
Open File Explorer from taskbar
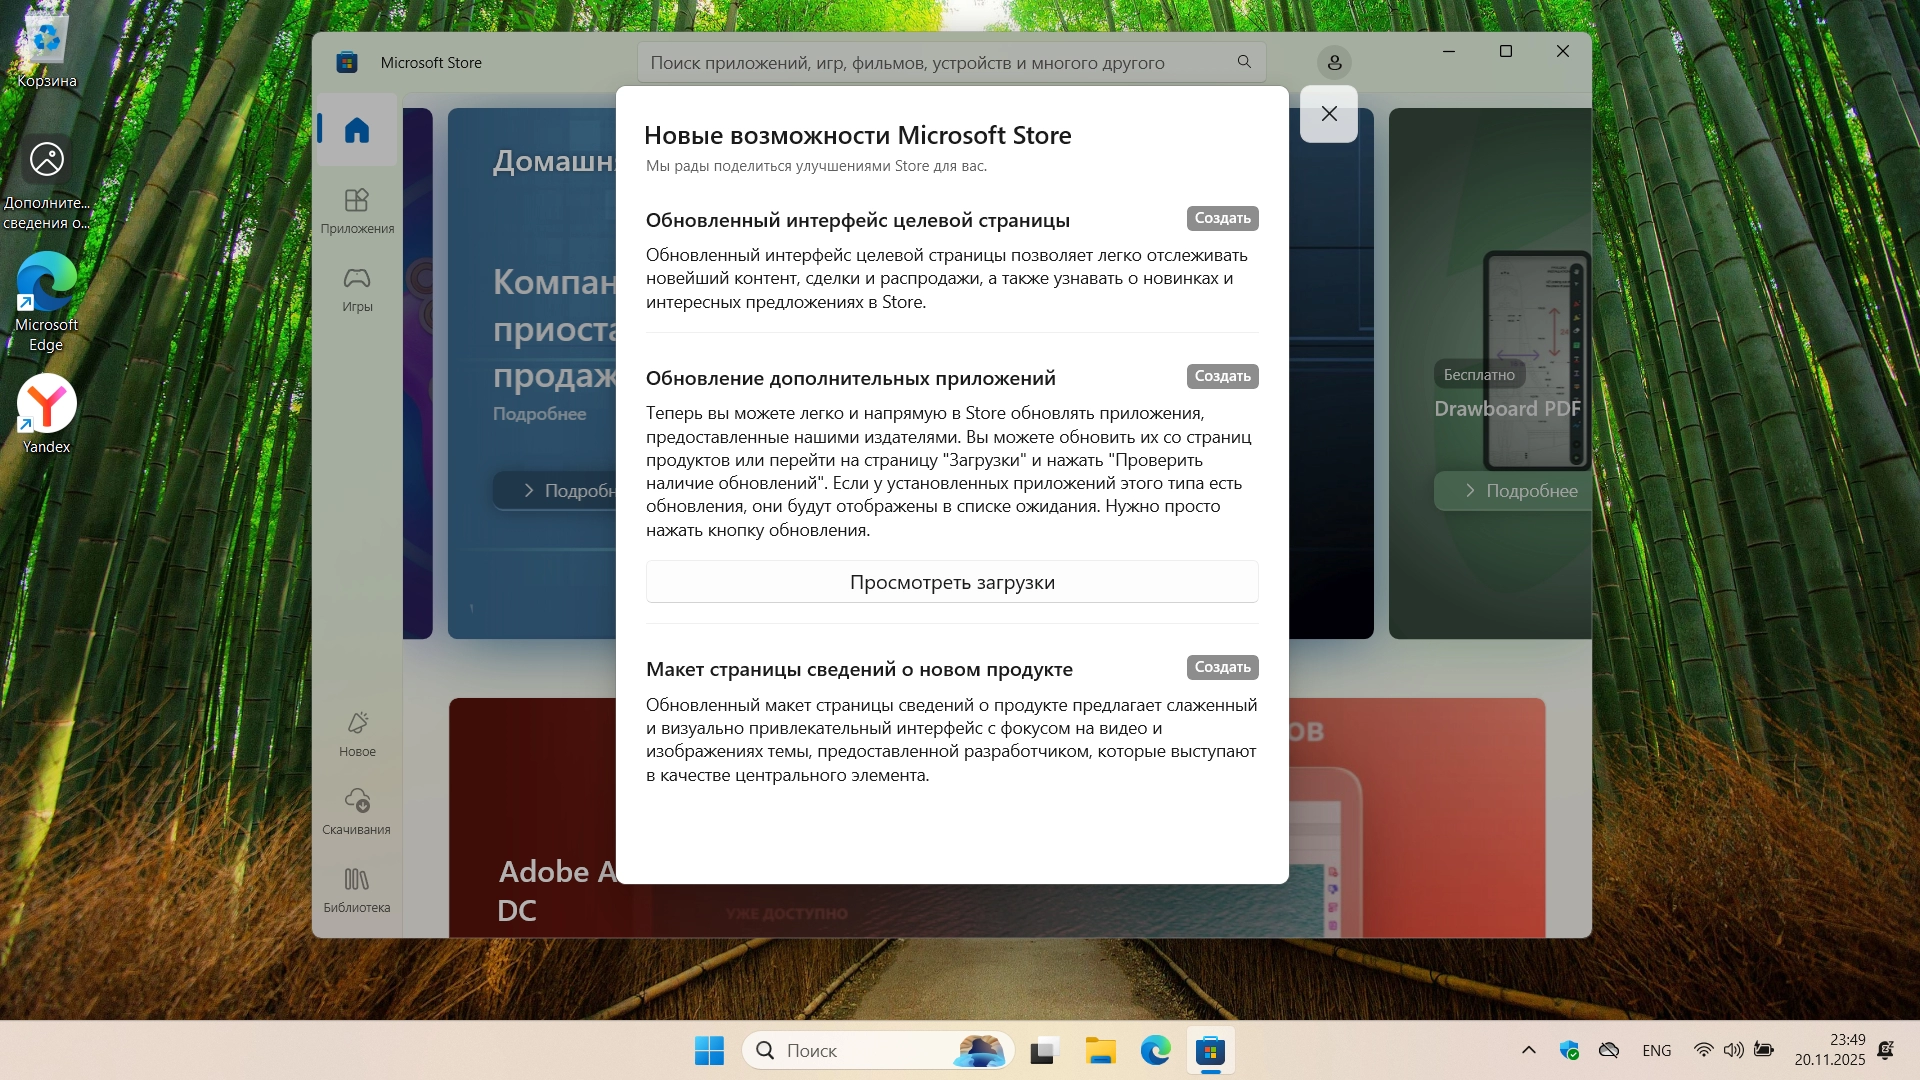1100,1051
